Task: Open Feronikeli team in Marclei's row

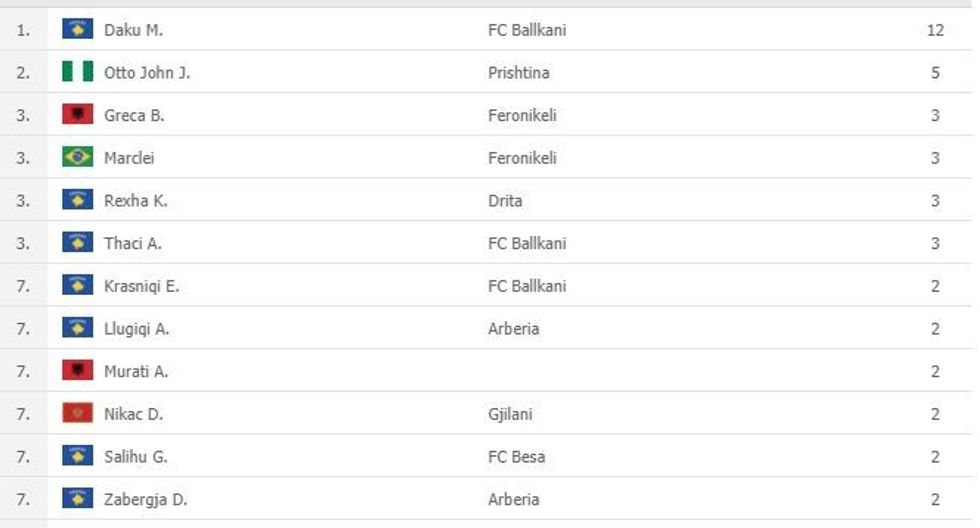Action: point(522,158)
